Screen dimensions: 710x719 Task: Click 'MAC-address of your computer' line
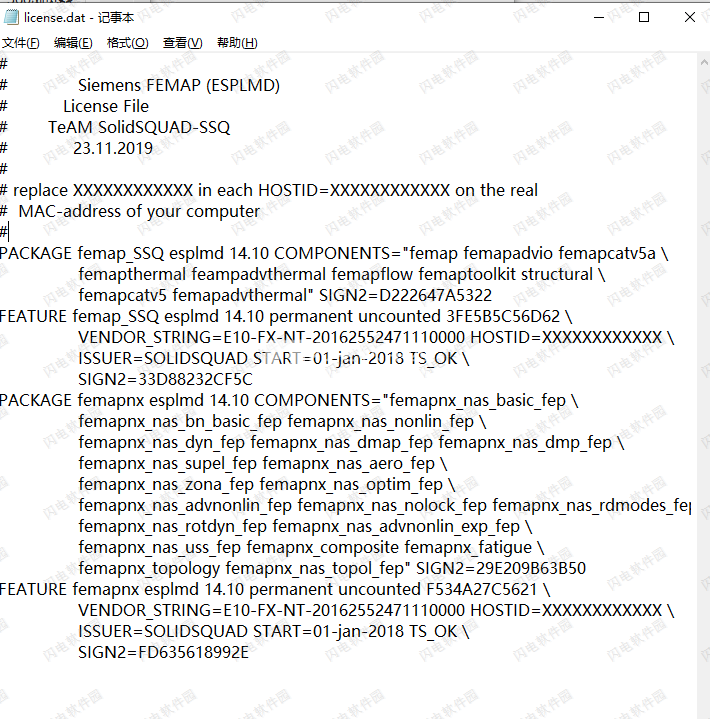(x=139, y=211)
